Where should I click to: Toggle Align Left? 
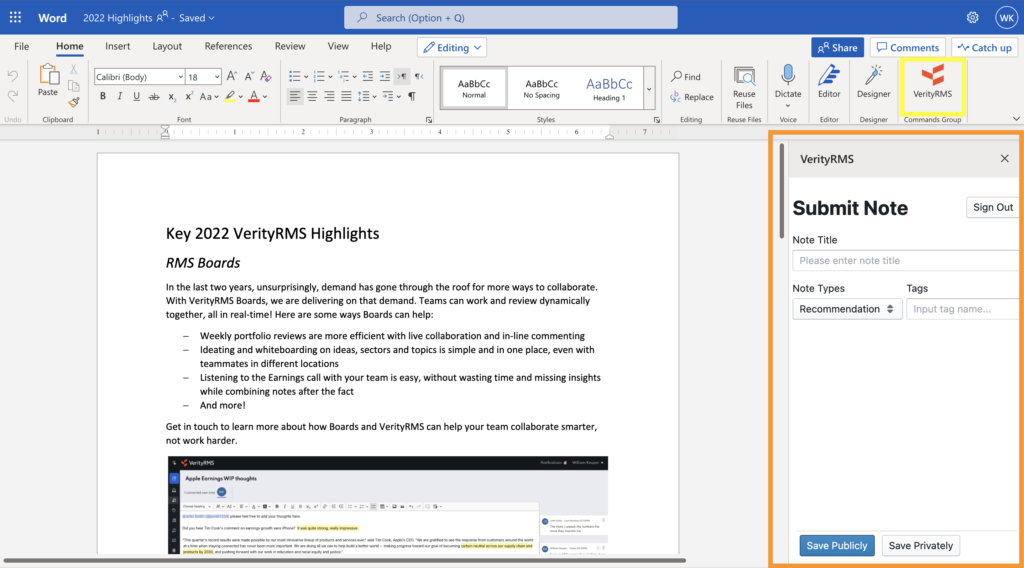(295, 97)
